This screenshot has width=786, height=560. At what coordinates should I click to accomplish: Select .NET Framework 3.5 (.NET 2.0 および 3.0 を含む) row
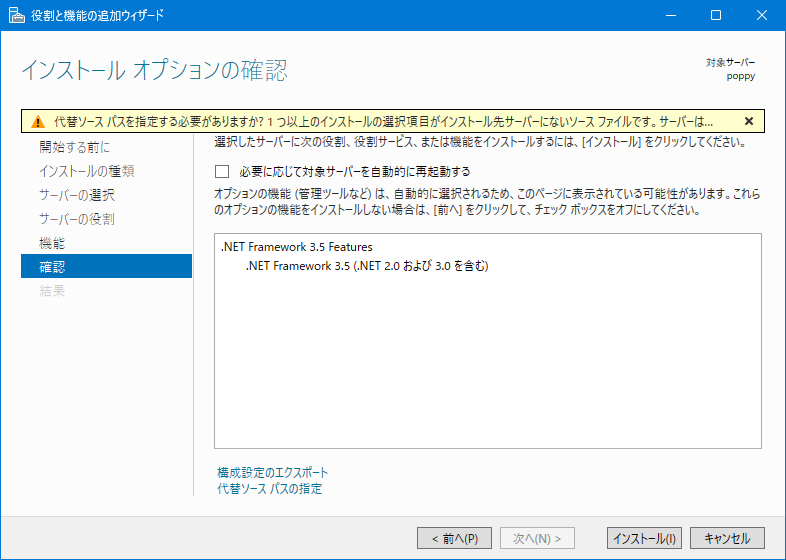pyautogui.click(x=367, y=266)
